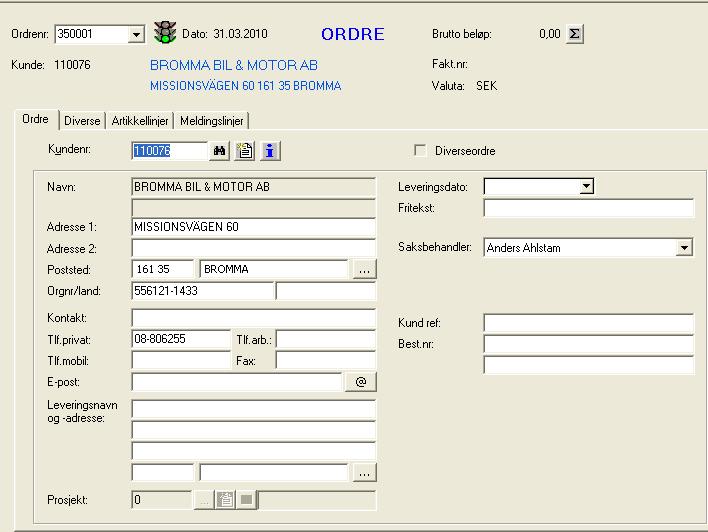This screenshot has width=708, height=532.
Task: Open the Poststed lookup ellipsis button
Action: pyautogui.click(x=364, y=270)
